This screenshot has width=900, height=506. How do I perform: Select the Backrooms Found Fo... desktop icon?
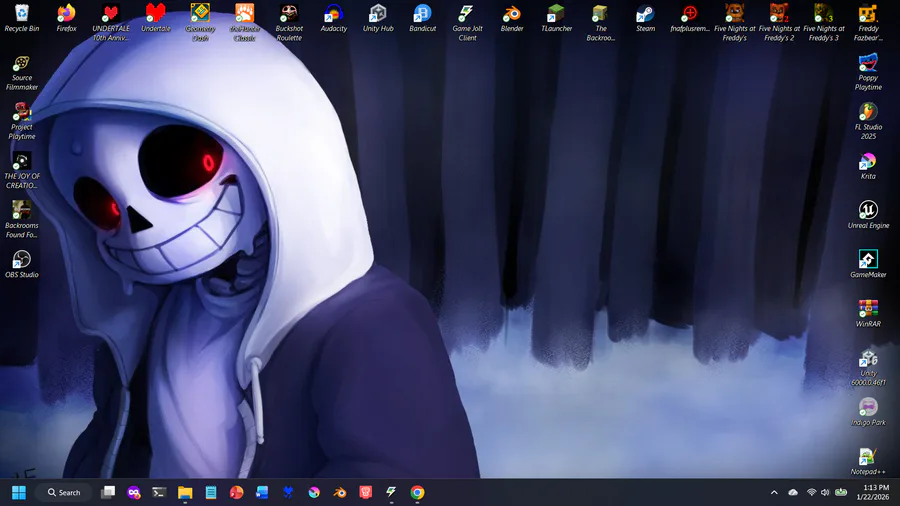(x=22, y=220)
